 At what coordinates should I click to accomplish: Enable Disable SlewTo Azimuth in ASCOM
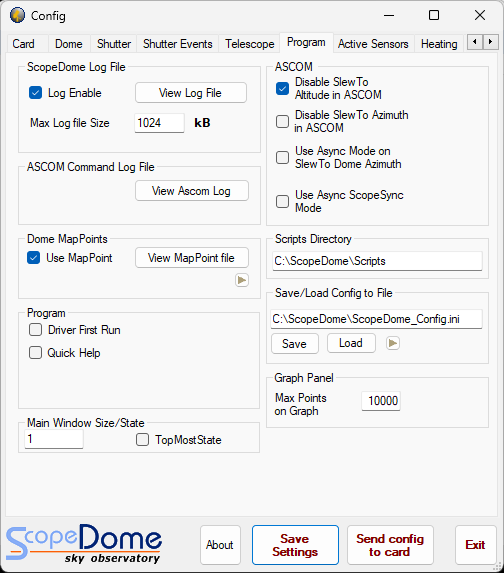click(282, 121)
